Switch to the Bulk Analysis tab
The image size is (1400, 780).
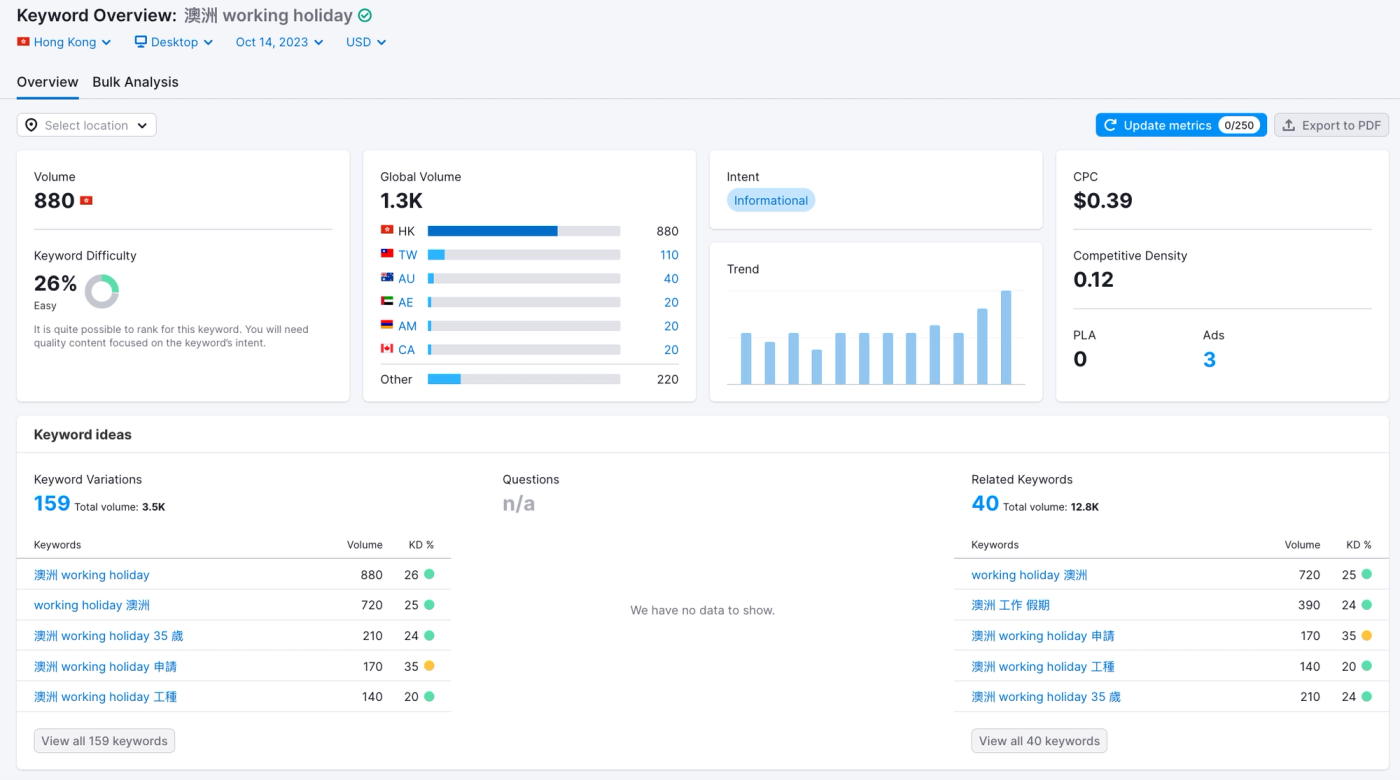click(x=135, y=82)
